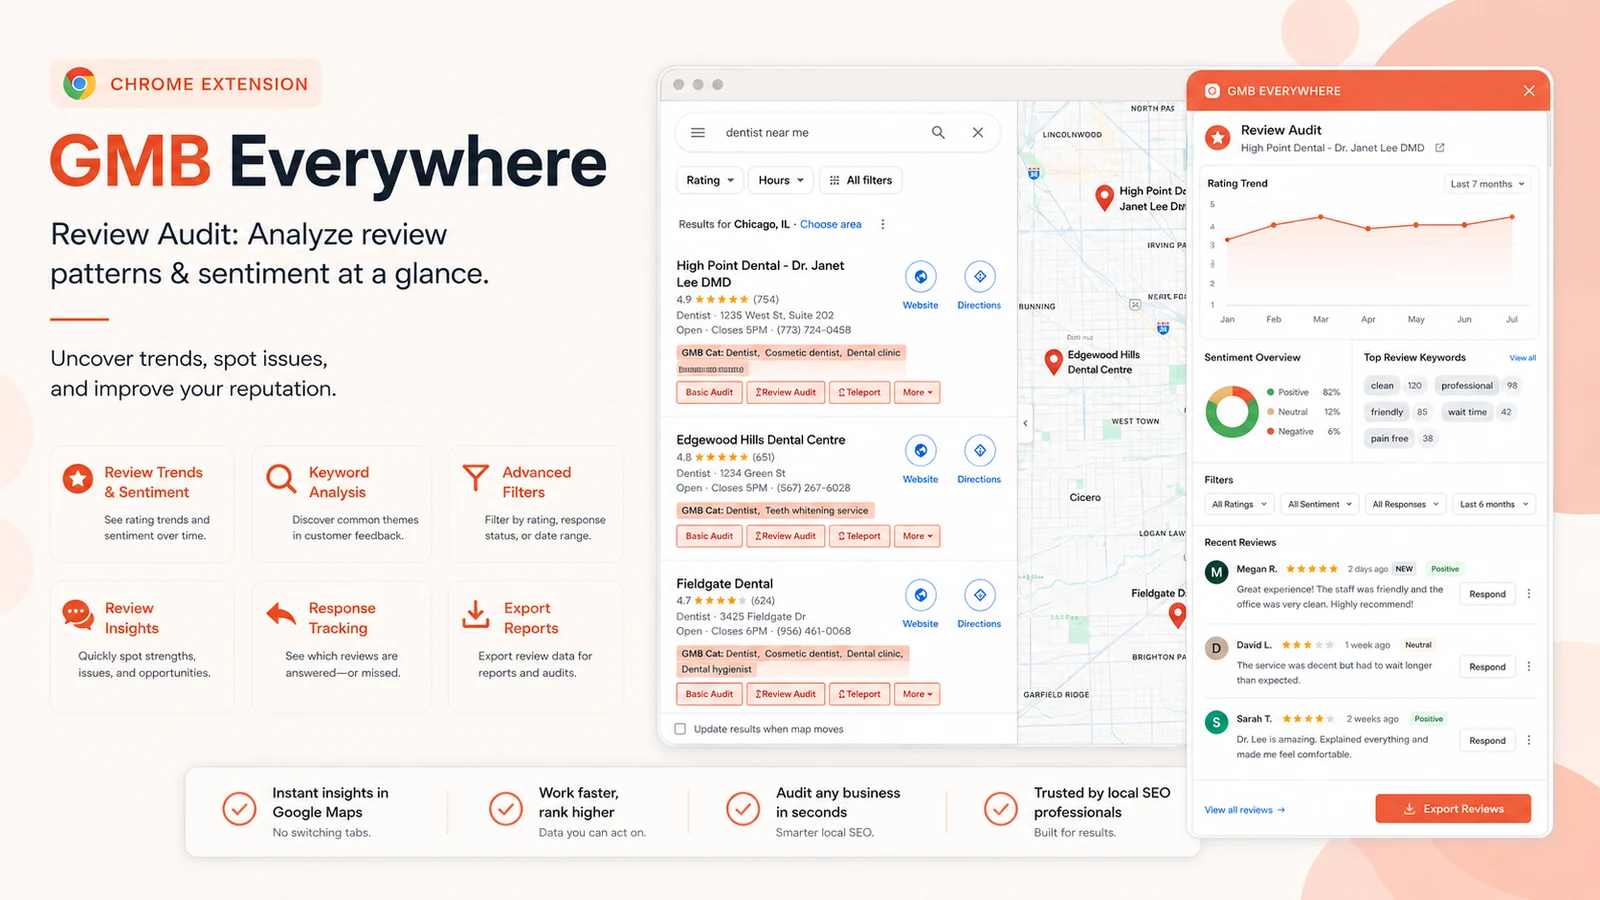Click the High Point Dental listing title
The height and width of the screenshot is (900, 1600).
coord(760,274)
